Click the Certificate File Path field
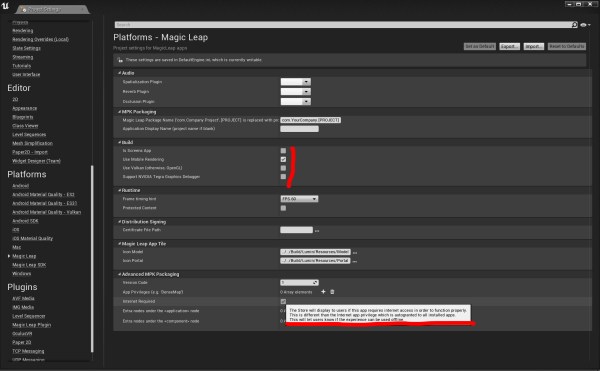The image size is (600, 371). 297,230
